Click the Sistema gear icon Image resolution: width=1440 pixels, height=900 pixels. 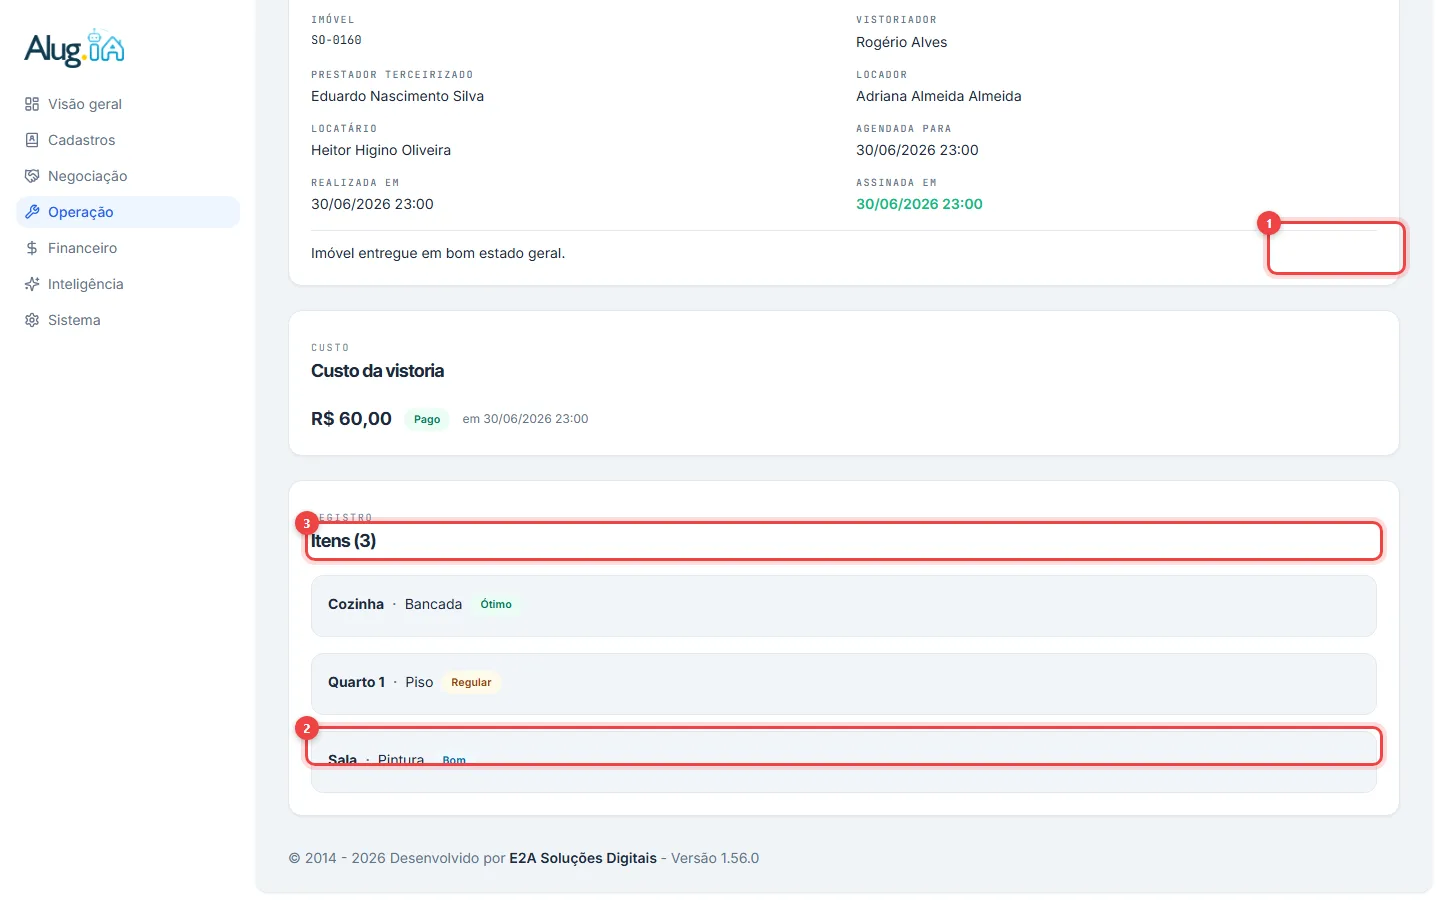click(x=32, y=320)
